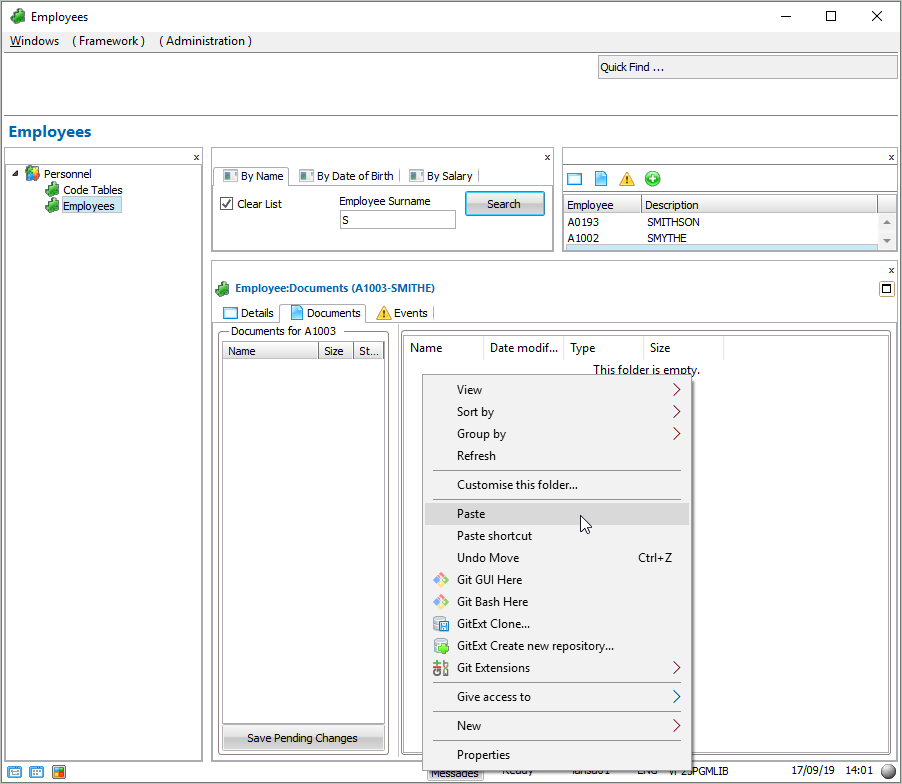Collapse the Personnel tree node
Viewport: 902px width, 784px height.
[x=15, y=174]
